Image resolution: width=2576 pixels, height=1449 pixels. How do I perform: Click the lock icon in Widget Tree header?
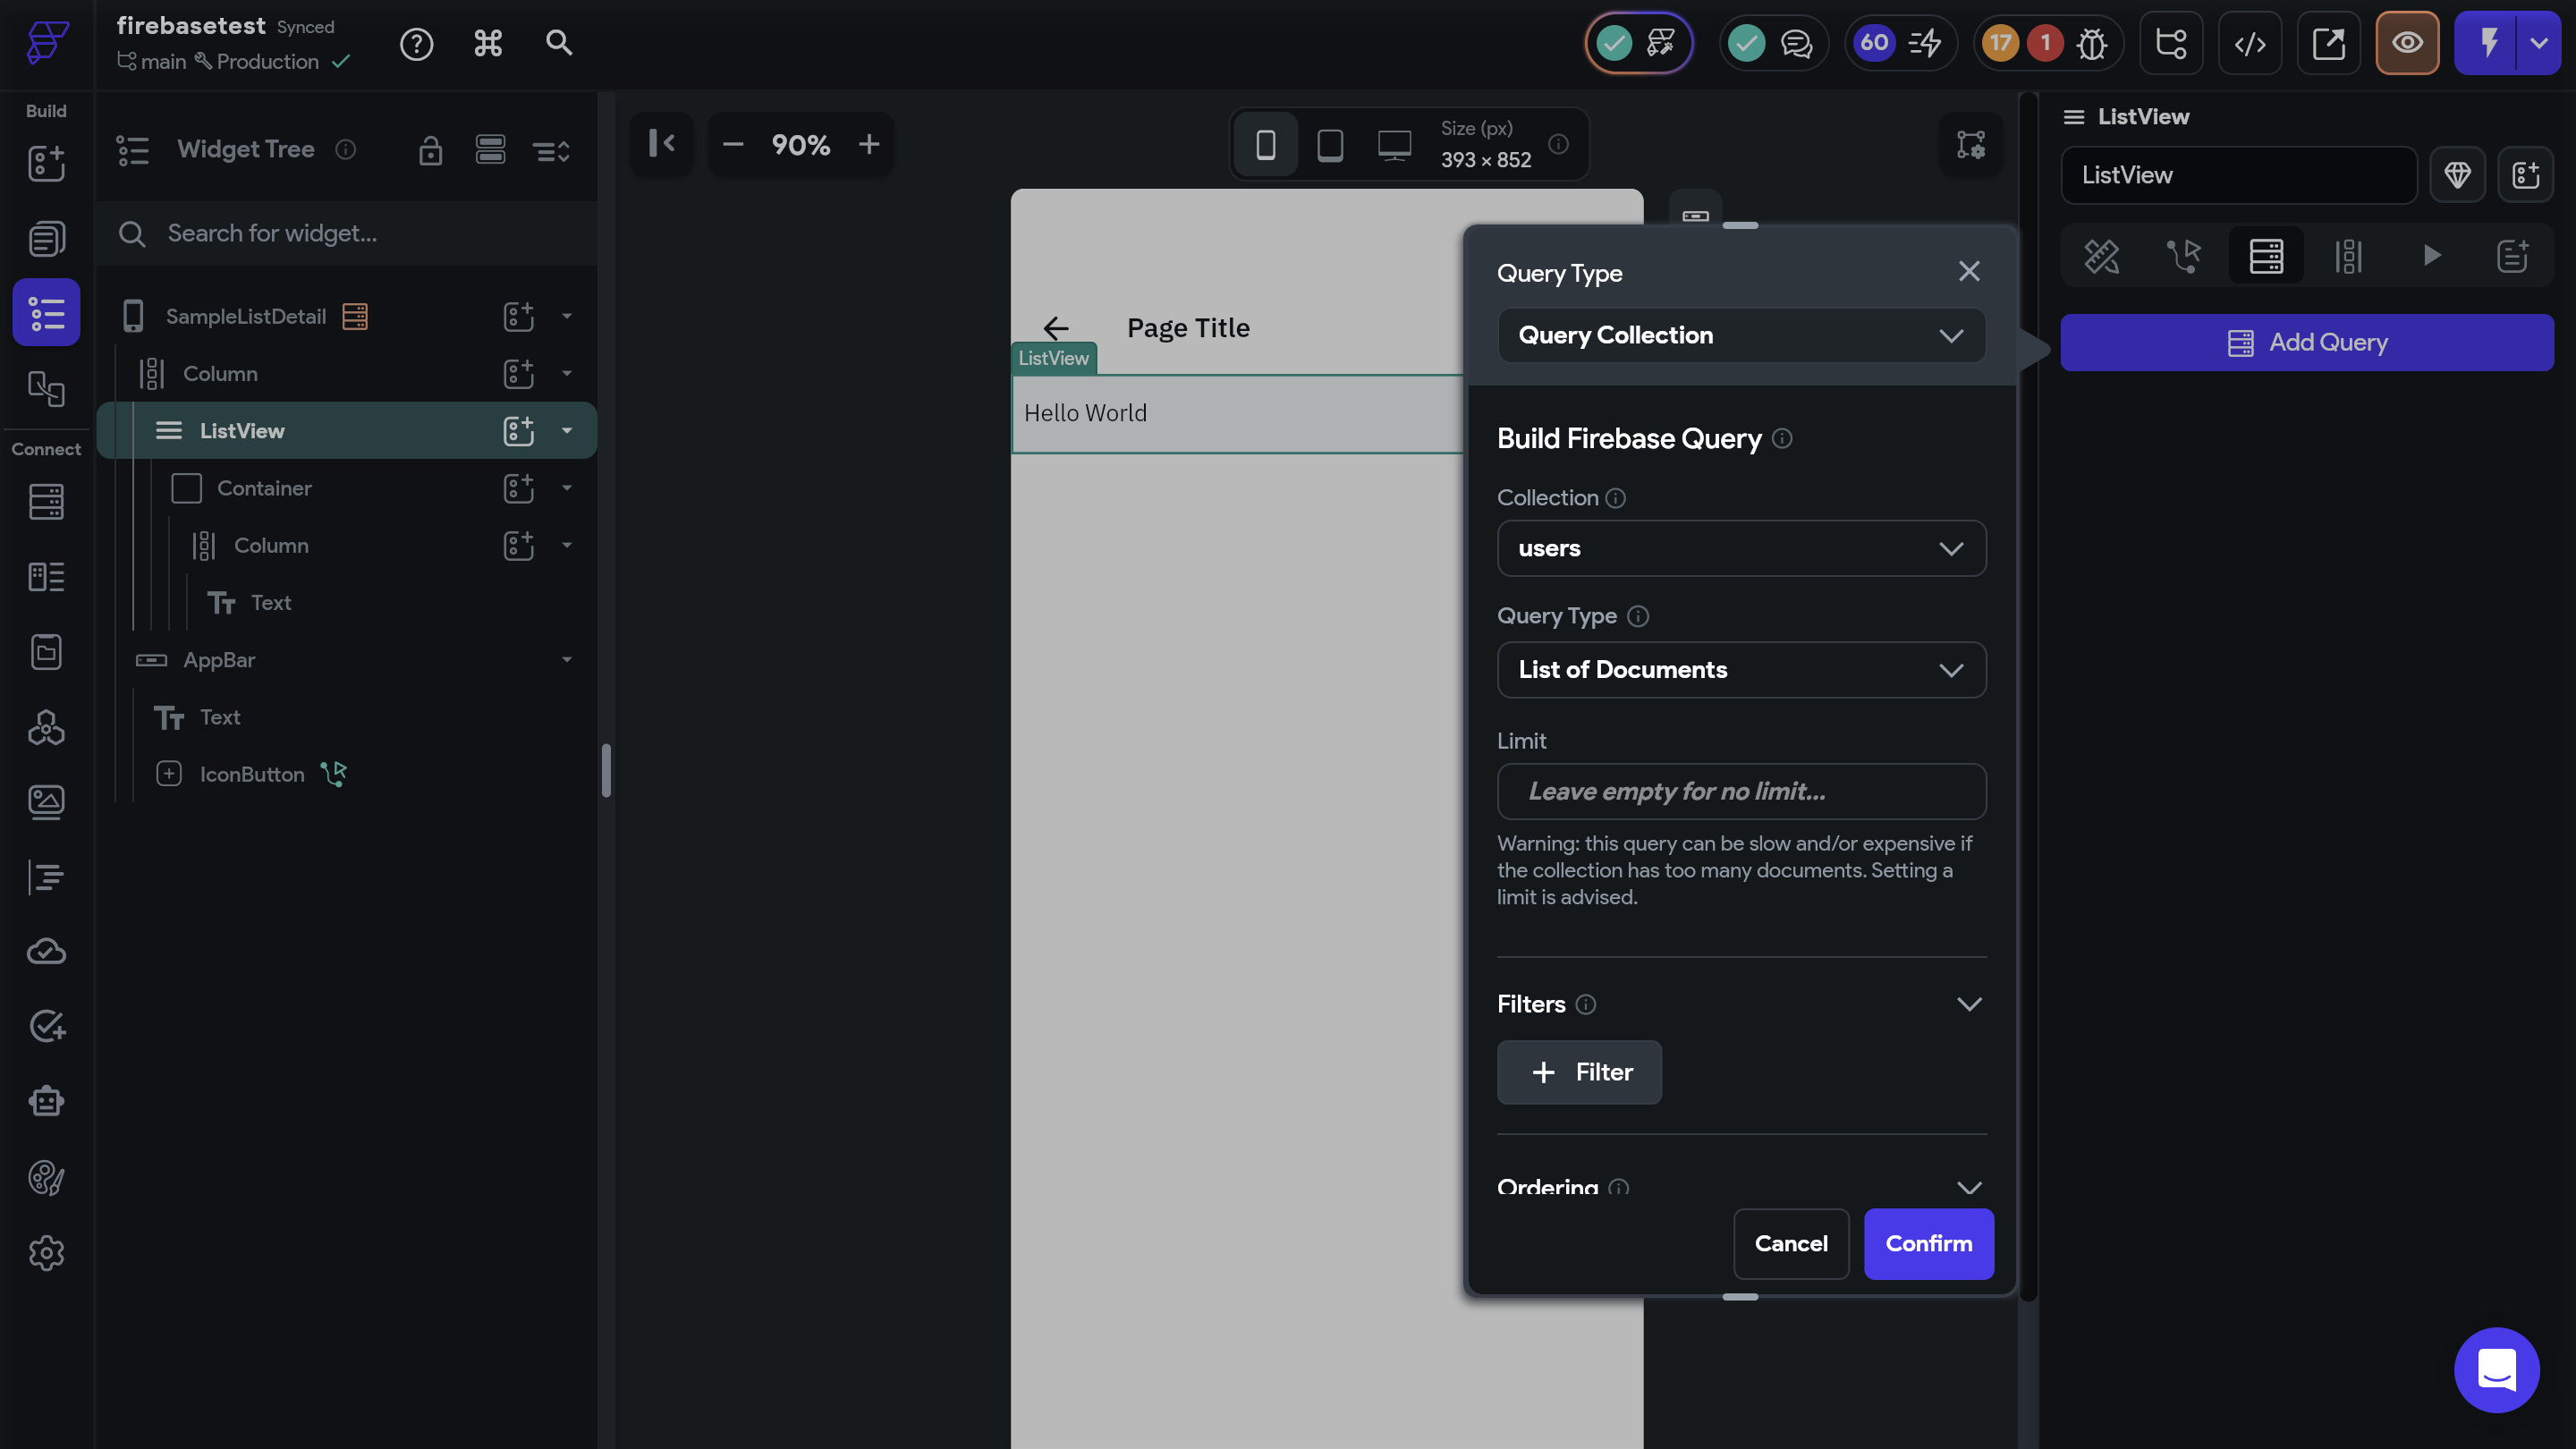click(430, 150)
